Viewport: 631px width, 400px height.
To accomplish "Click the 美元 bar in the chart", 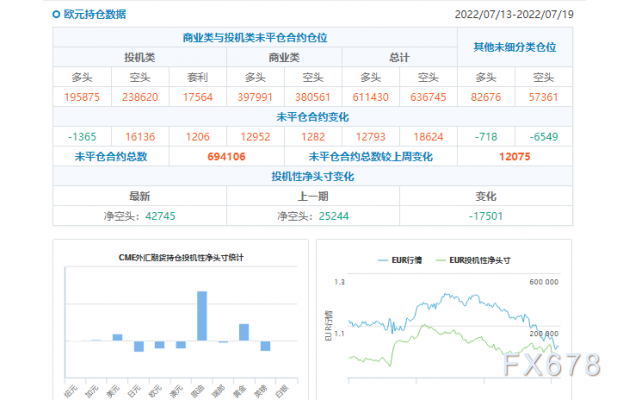I will pyautogui.click(x=118, y=337).
